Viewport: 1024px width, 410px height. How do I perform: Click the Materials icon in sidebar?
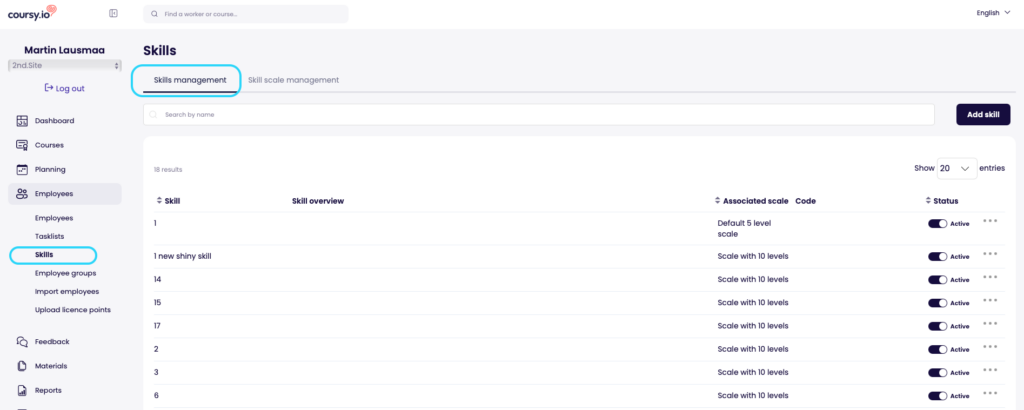22,366
